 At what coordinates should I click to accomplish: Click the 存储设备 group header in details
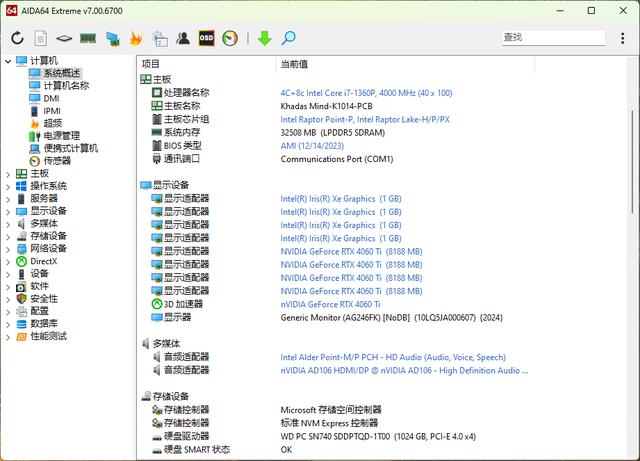pyautogui.click(x=171, y=396)
